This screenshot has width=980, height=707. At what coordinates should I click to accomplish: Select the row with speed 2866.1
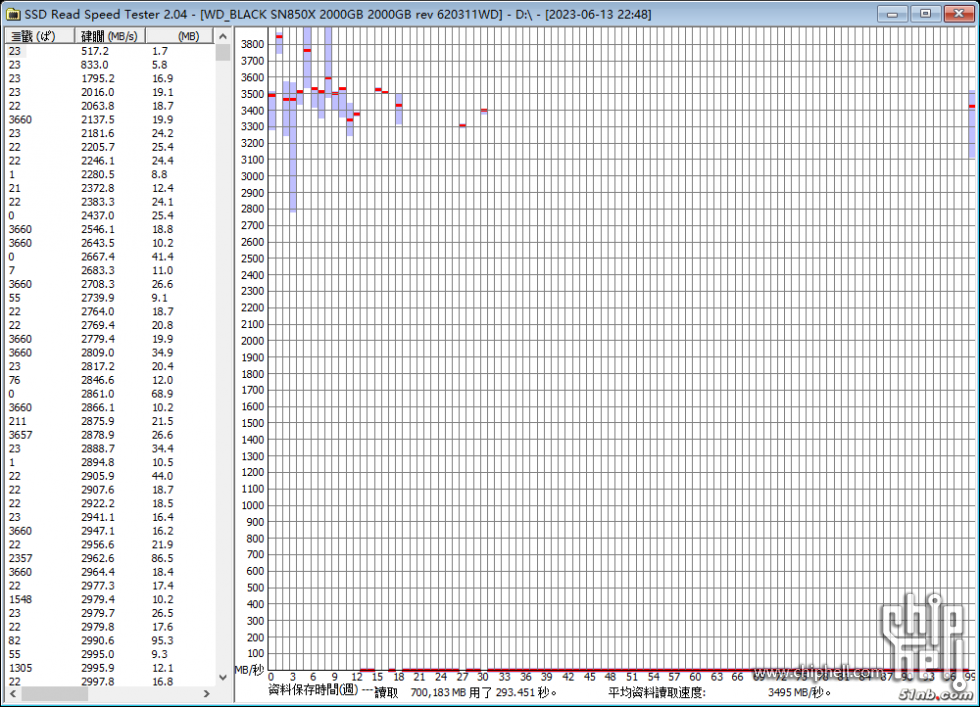(x=110, y=408)
